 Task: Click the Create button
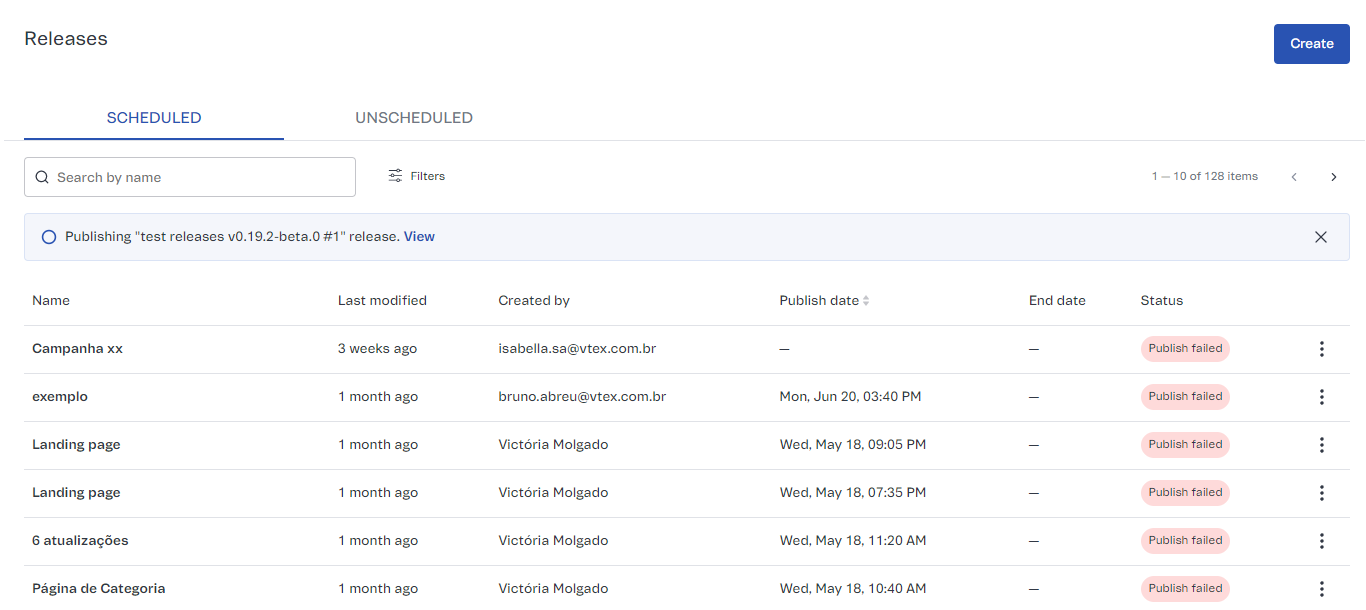1311,44
